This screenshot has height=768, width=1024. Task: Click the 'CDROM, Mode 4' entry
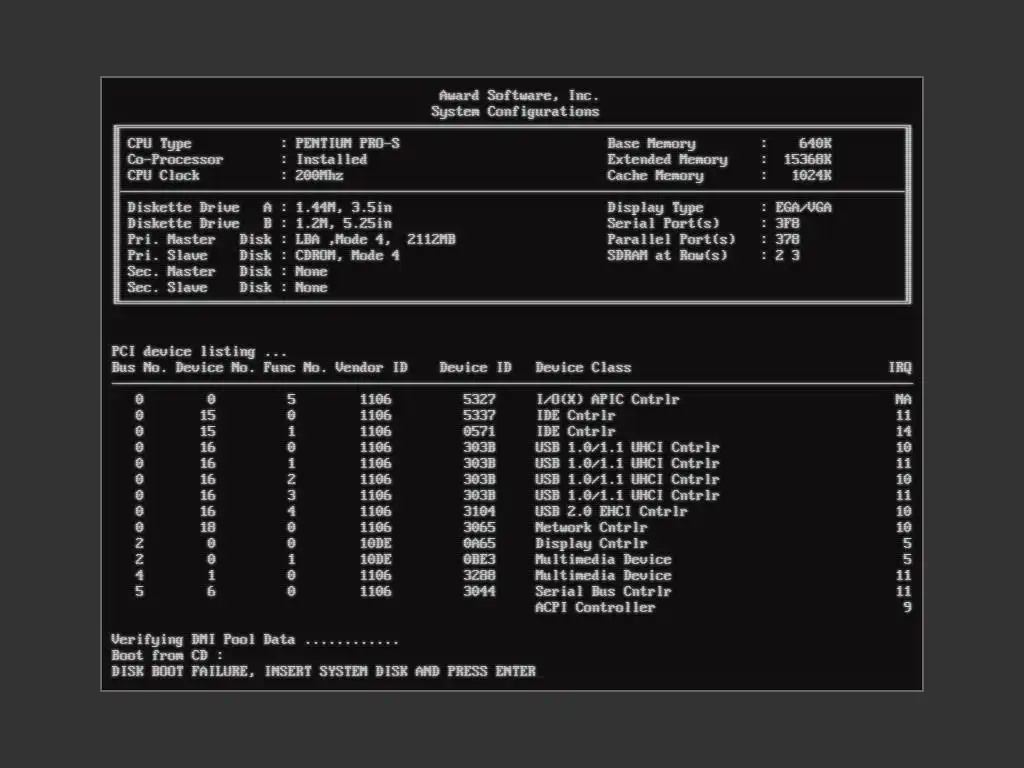pyautogui.click(x=347, y=255)
